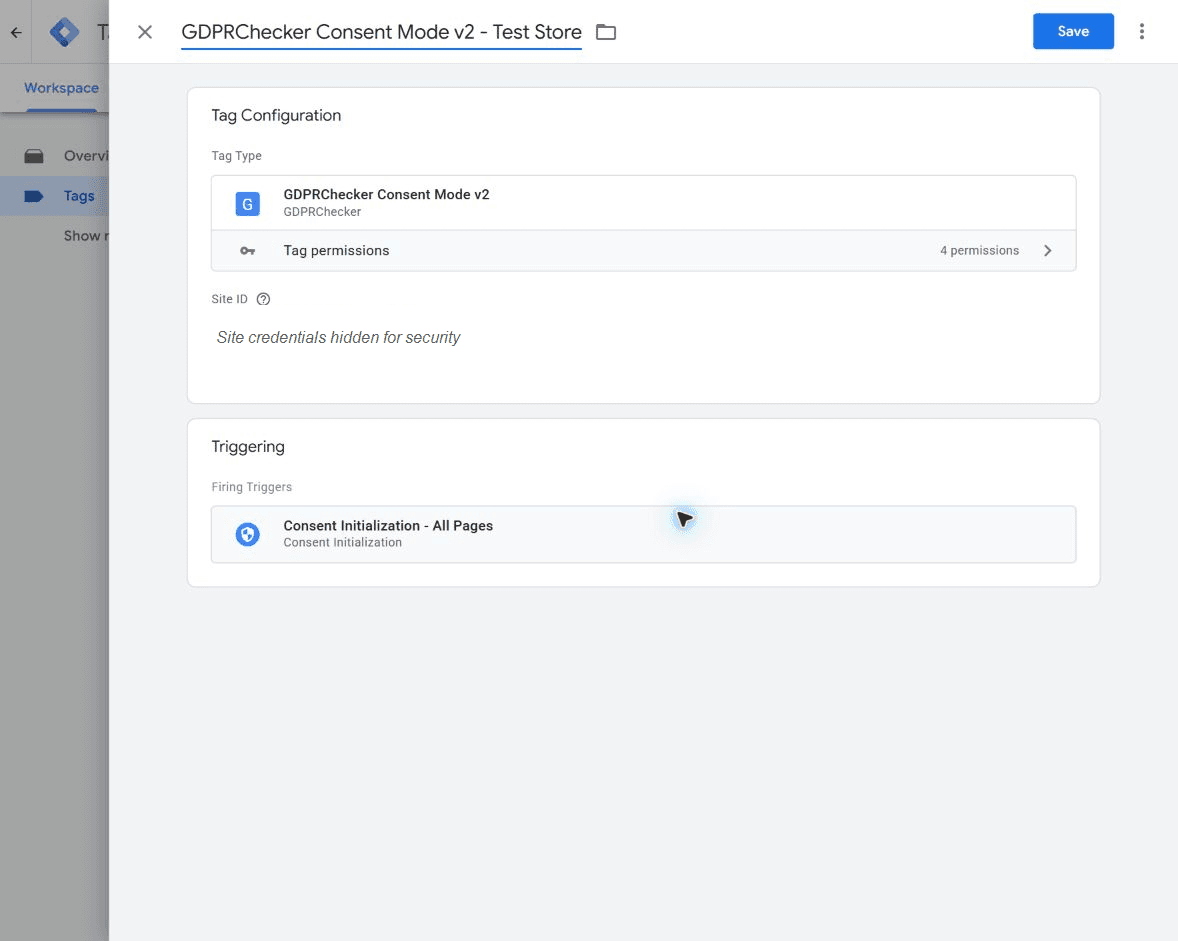This screenshot has width=1178, height=941.
Task: Click the 'Consent Initialization' trigger type subtitle
Action: (343, 543)
